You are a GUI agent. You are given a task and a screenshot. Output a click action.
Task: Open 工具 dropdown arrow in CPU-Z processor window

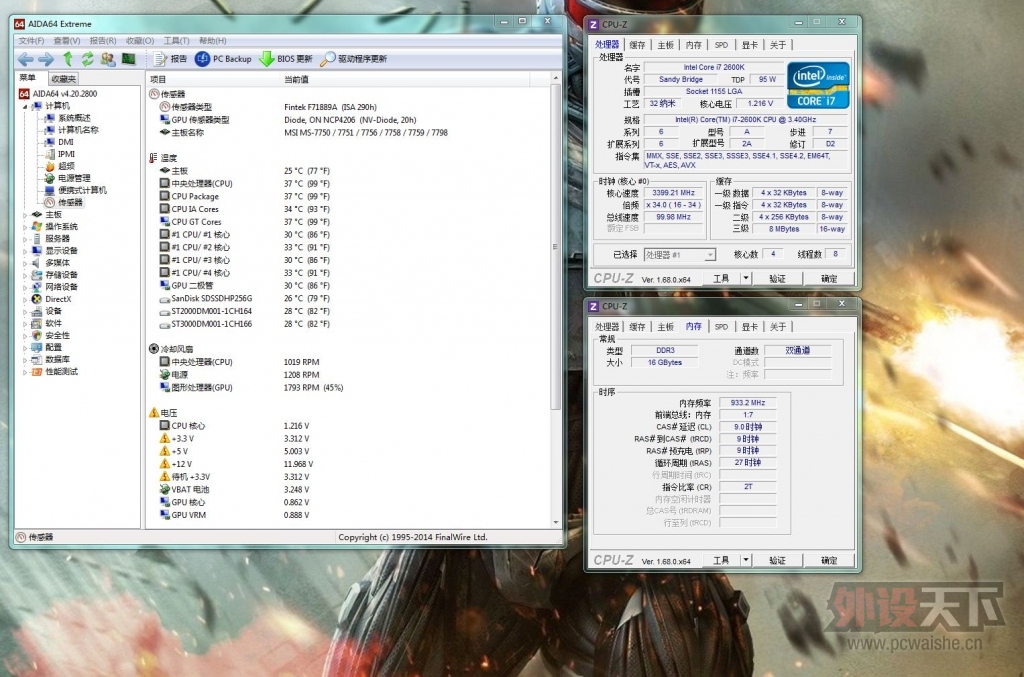[746, 278]
